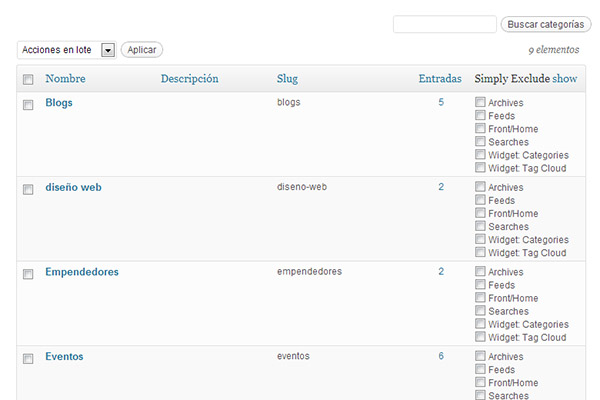Check Widget: Categories for Empendedores
600x400 pixels.
coord(480,323)
